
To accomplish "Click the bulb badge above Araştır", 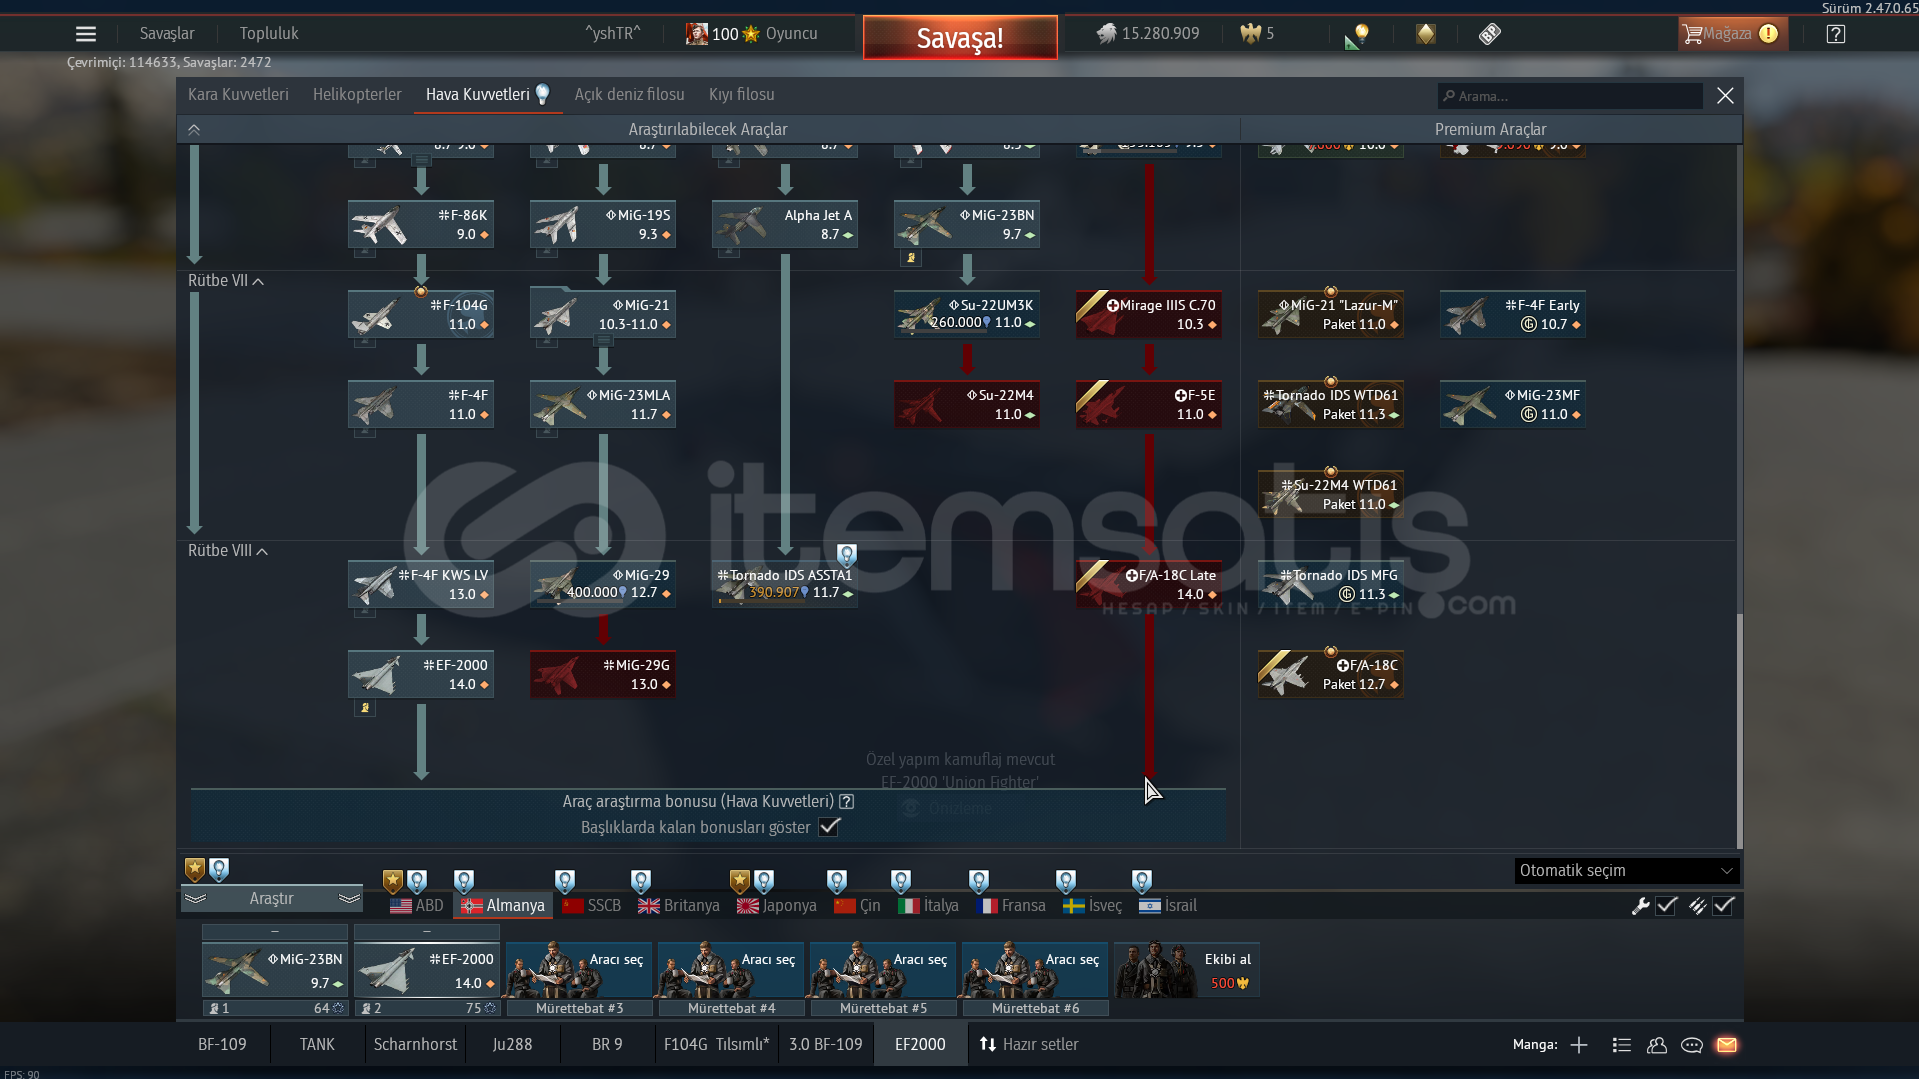I will (219, 870).
